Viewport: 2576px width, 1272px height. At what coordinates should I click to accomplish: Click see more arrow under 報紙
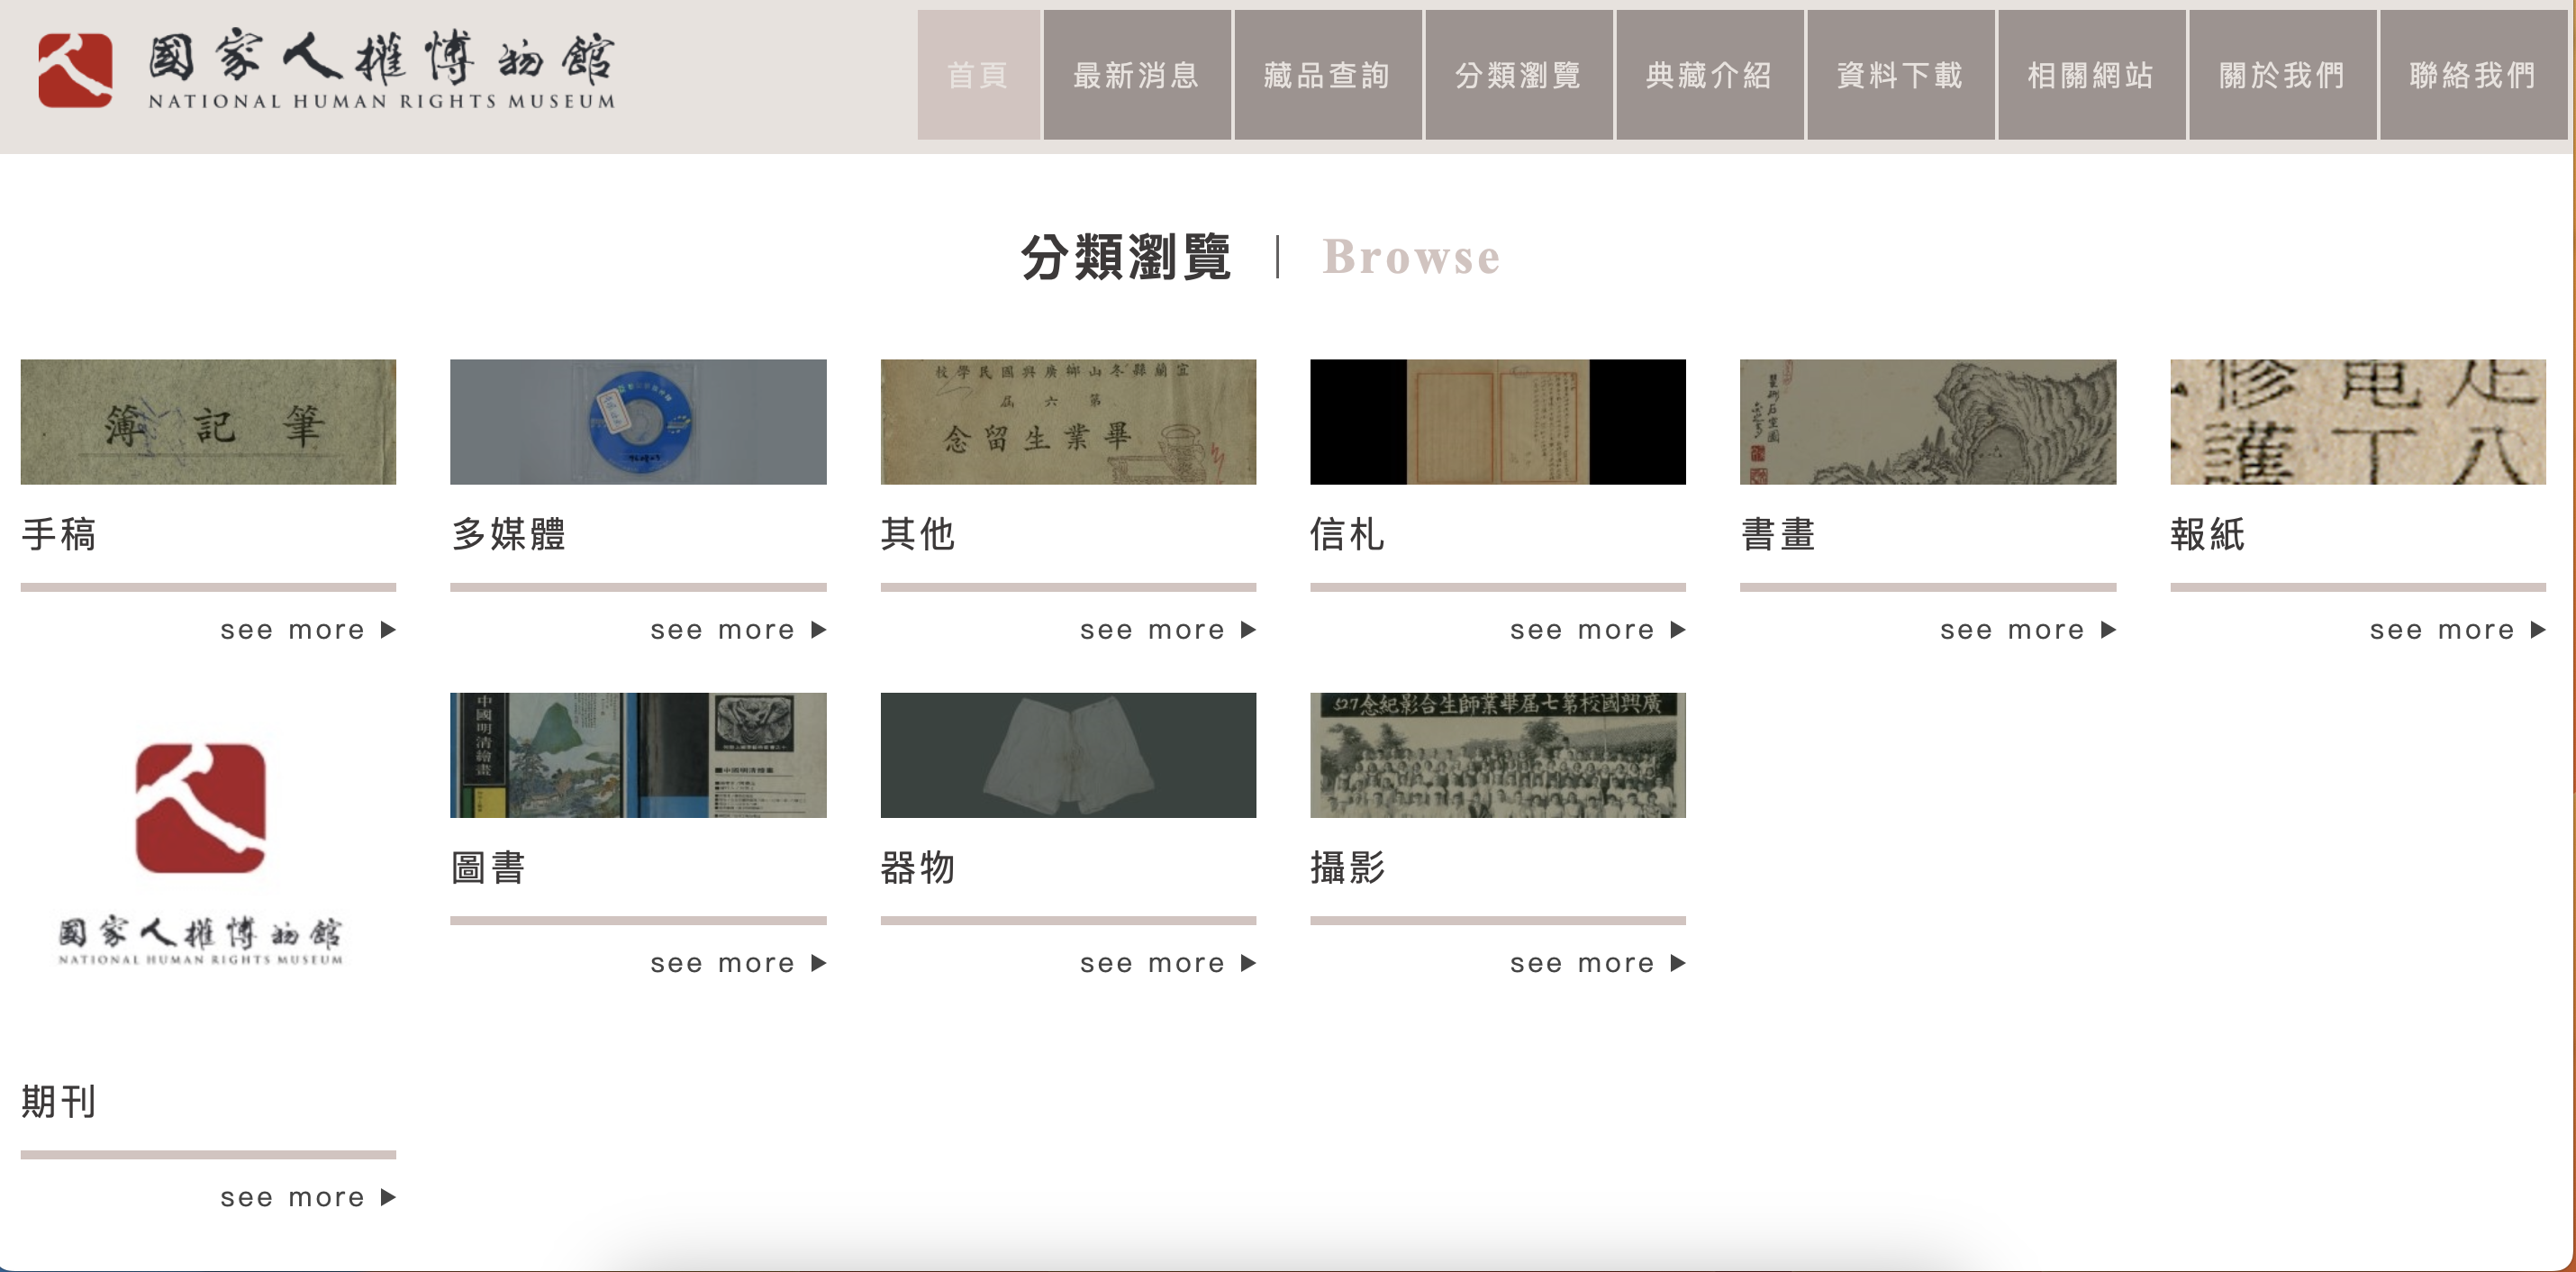pyautogui.click(x=2537, y=630)
